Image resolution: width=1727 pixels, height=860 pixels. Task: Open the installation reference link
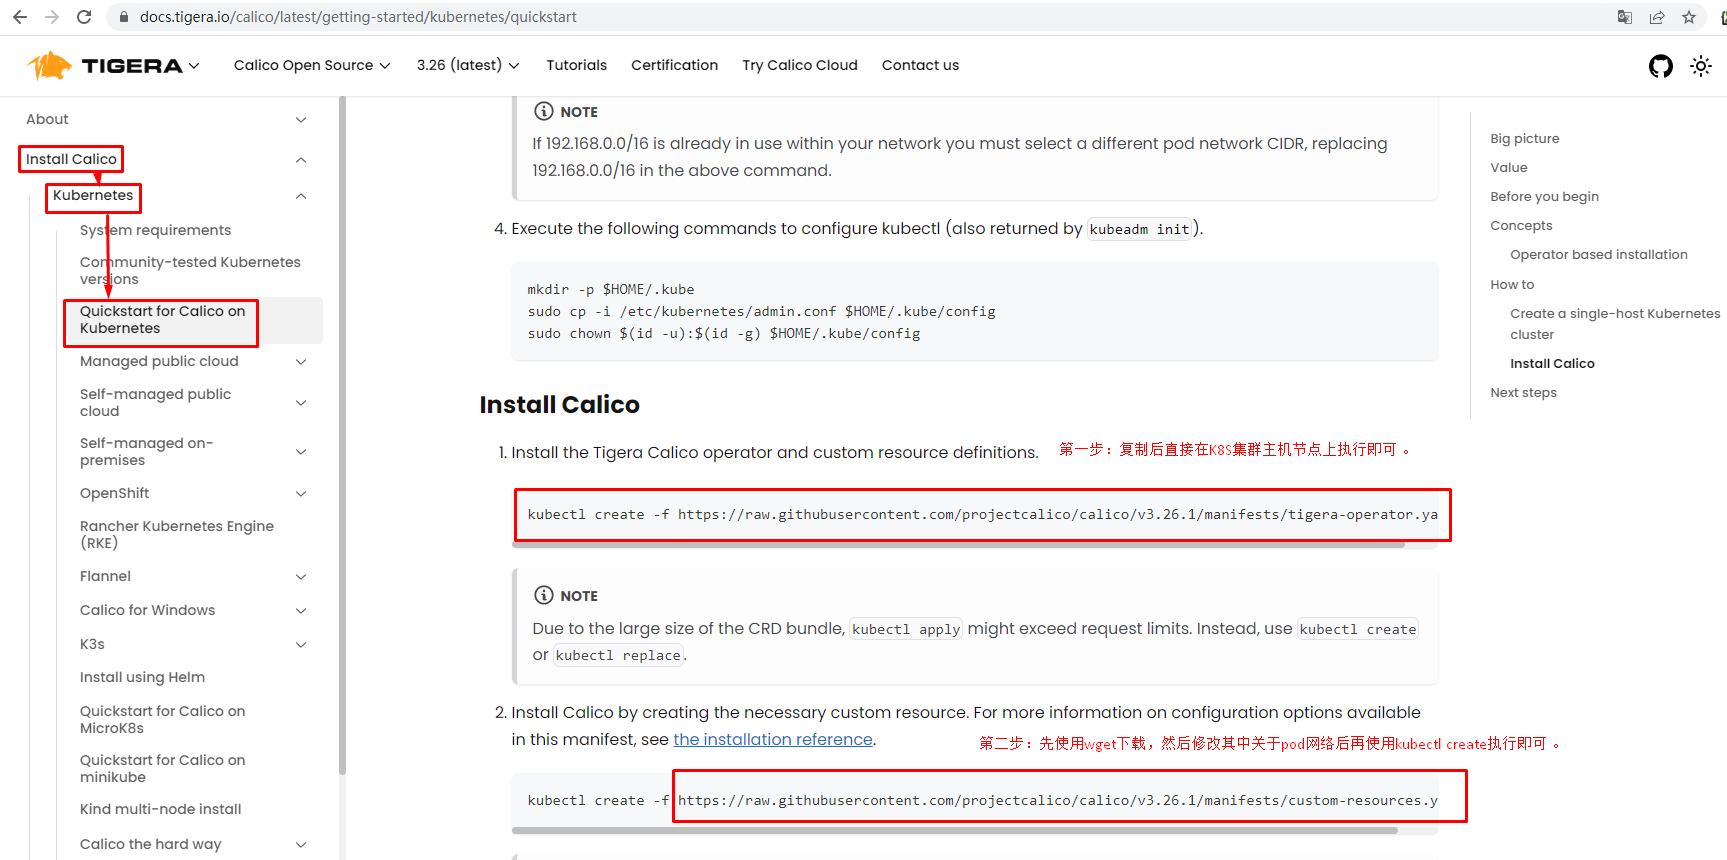click(x=773, y=740)
